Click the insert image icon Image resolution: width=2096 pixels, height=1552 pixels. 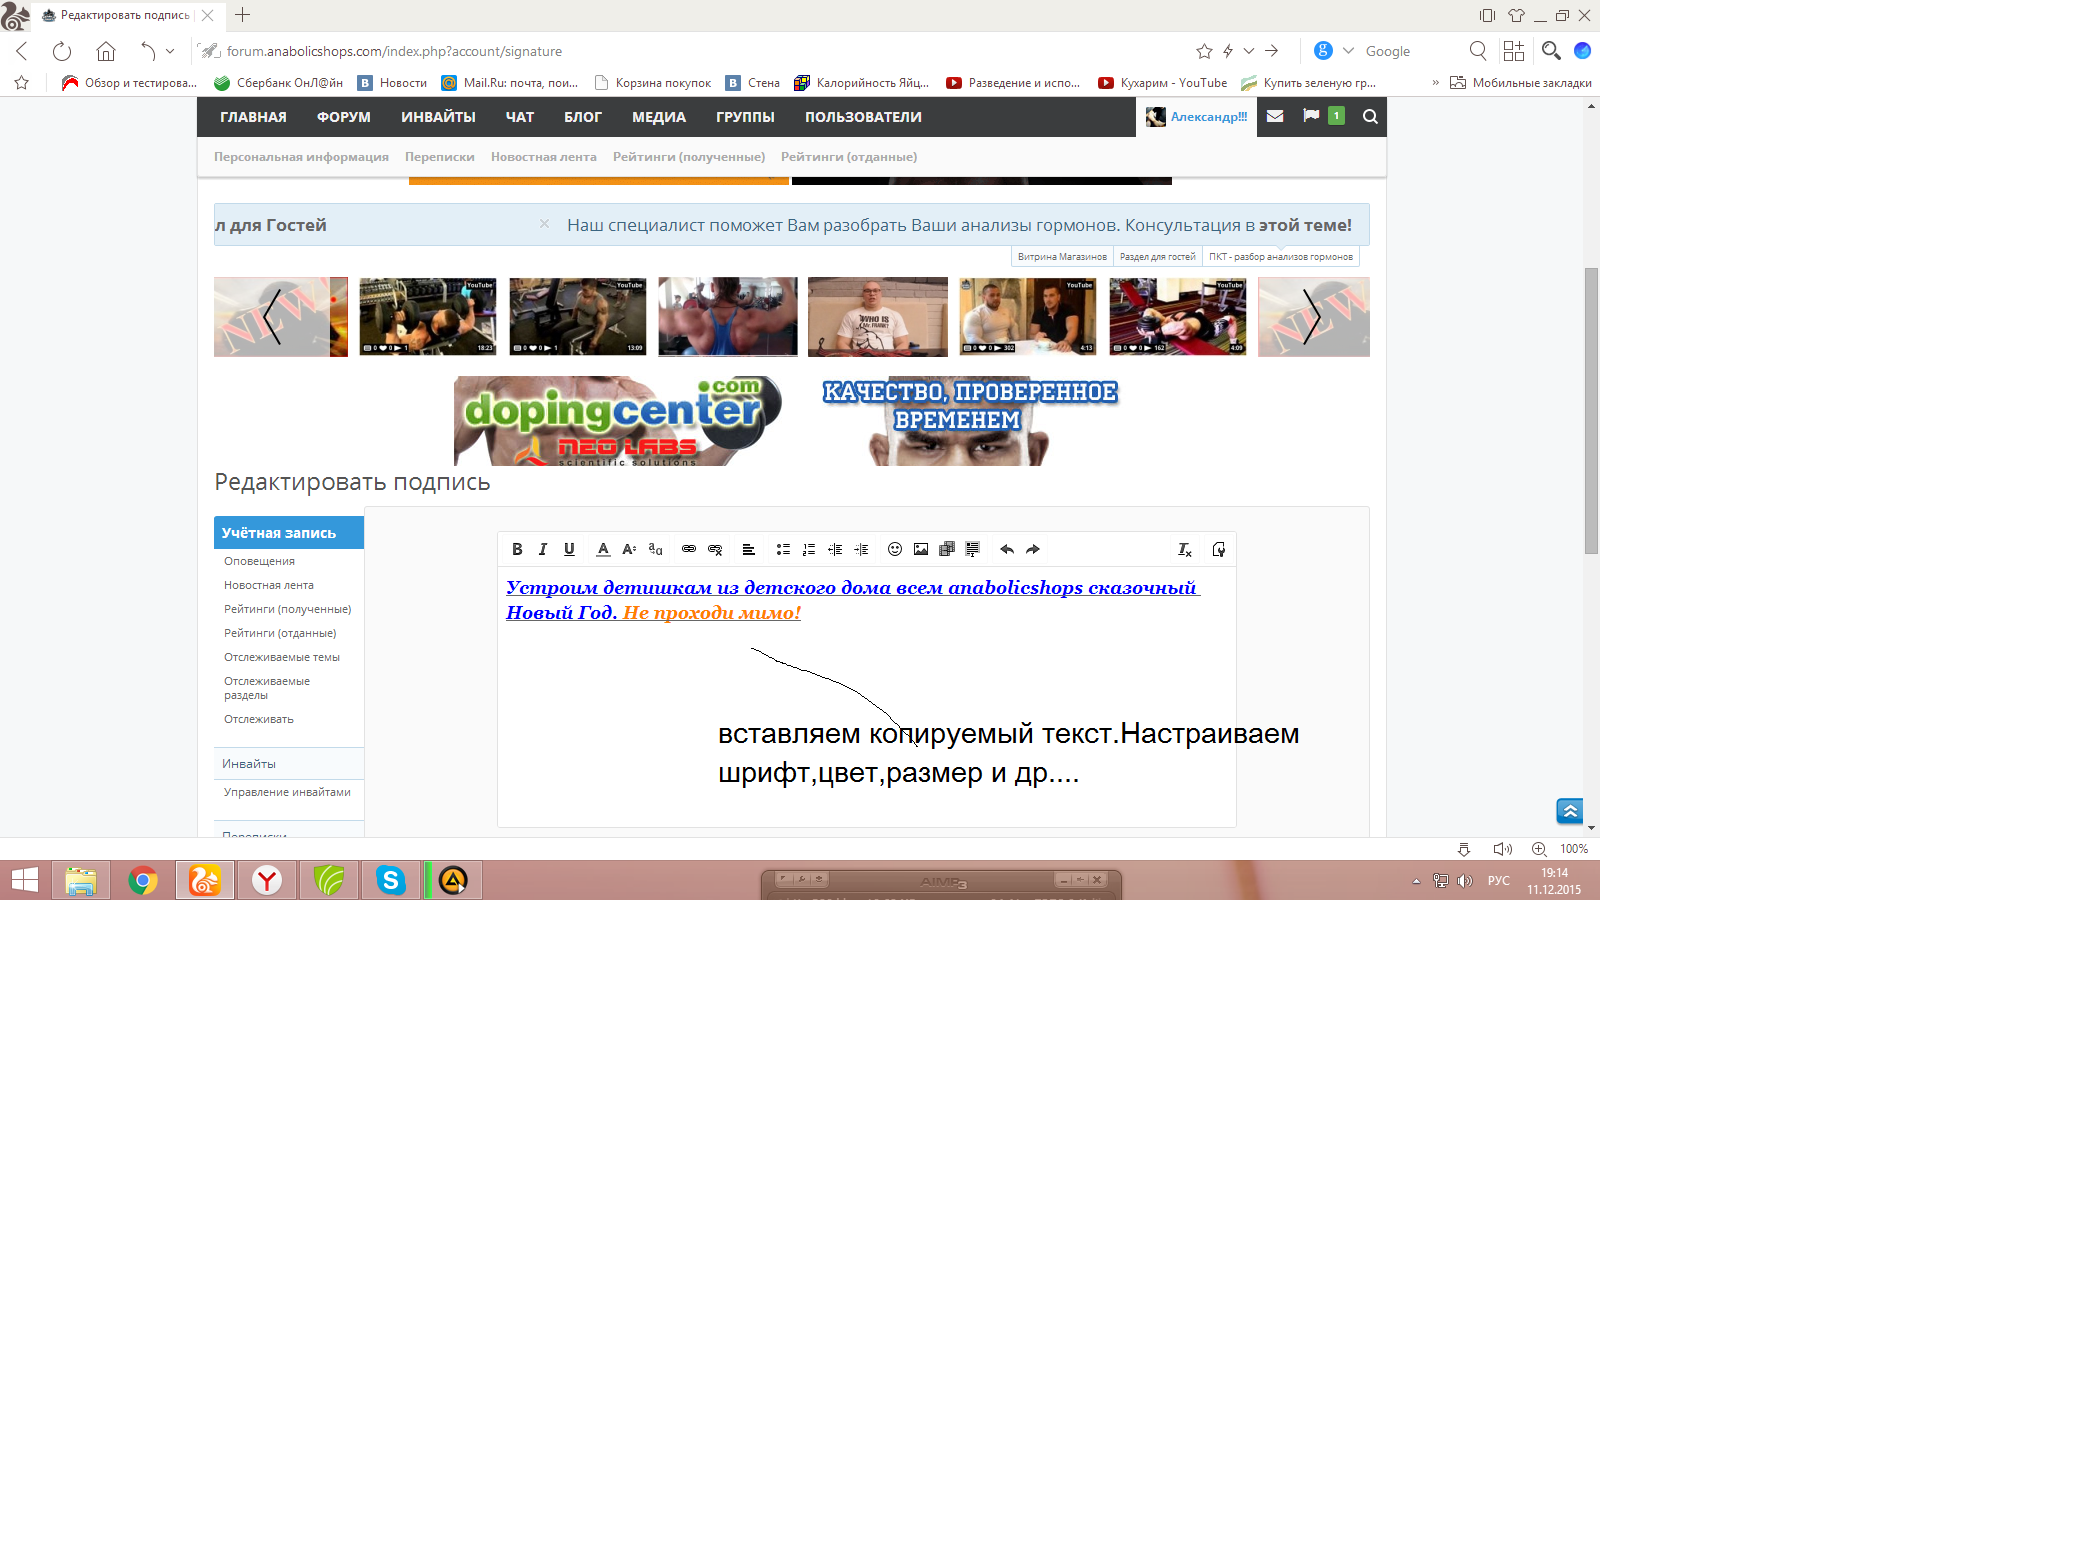921,549
